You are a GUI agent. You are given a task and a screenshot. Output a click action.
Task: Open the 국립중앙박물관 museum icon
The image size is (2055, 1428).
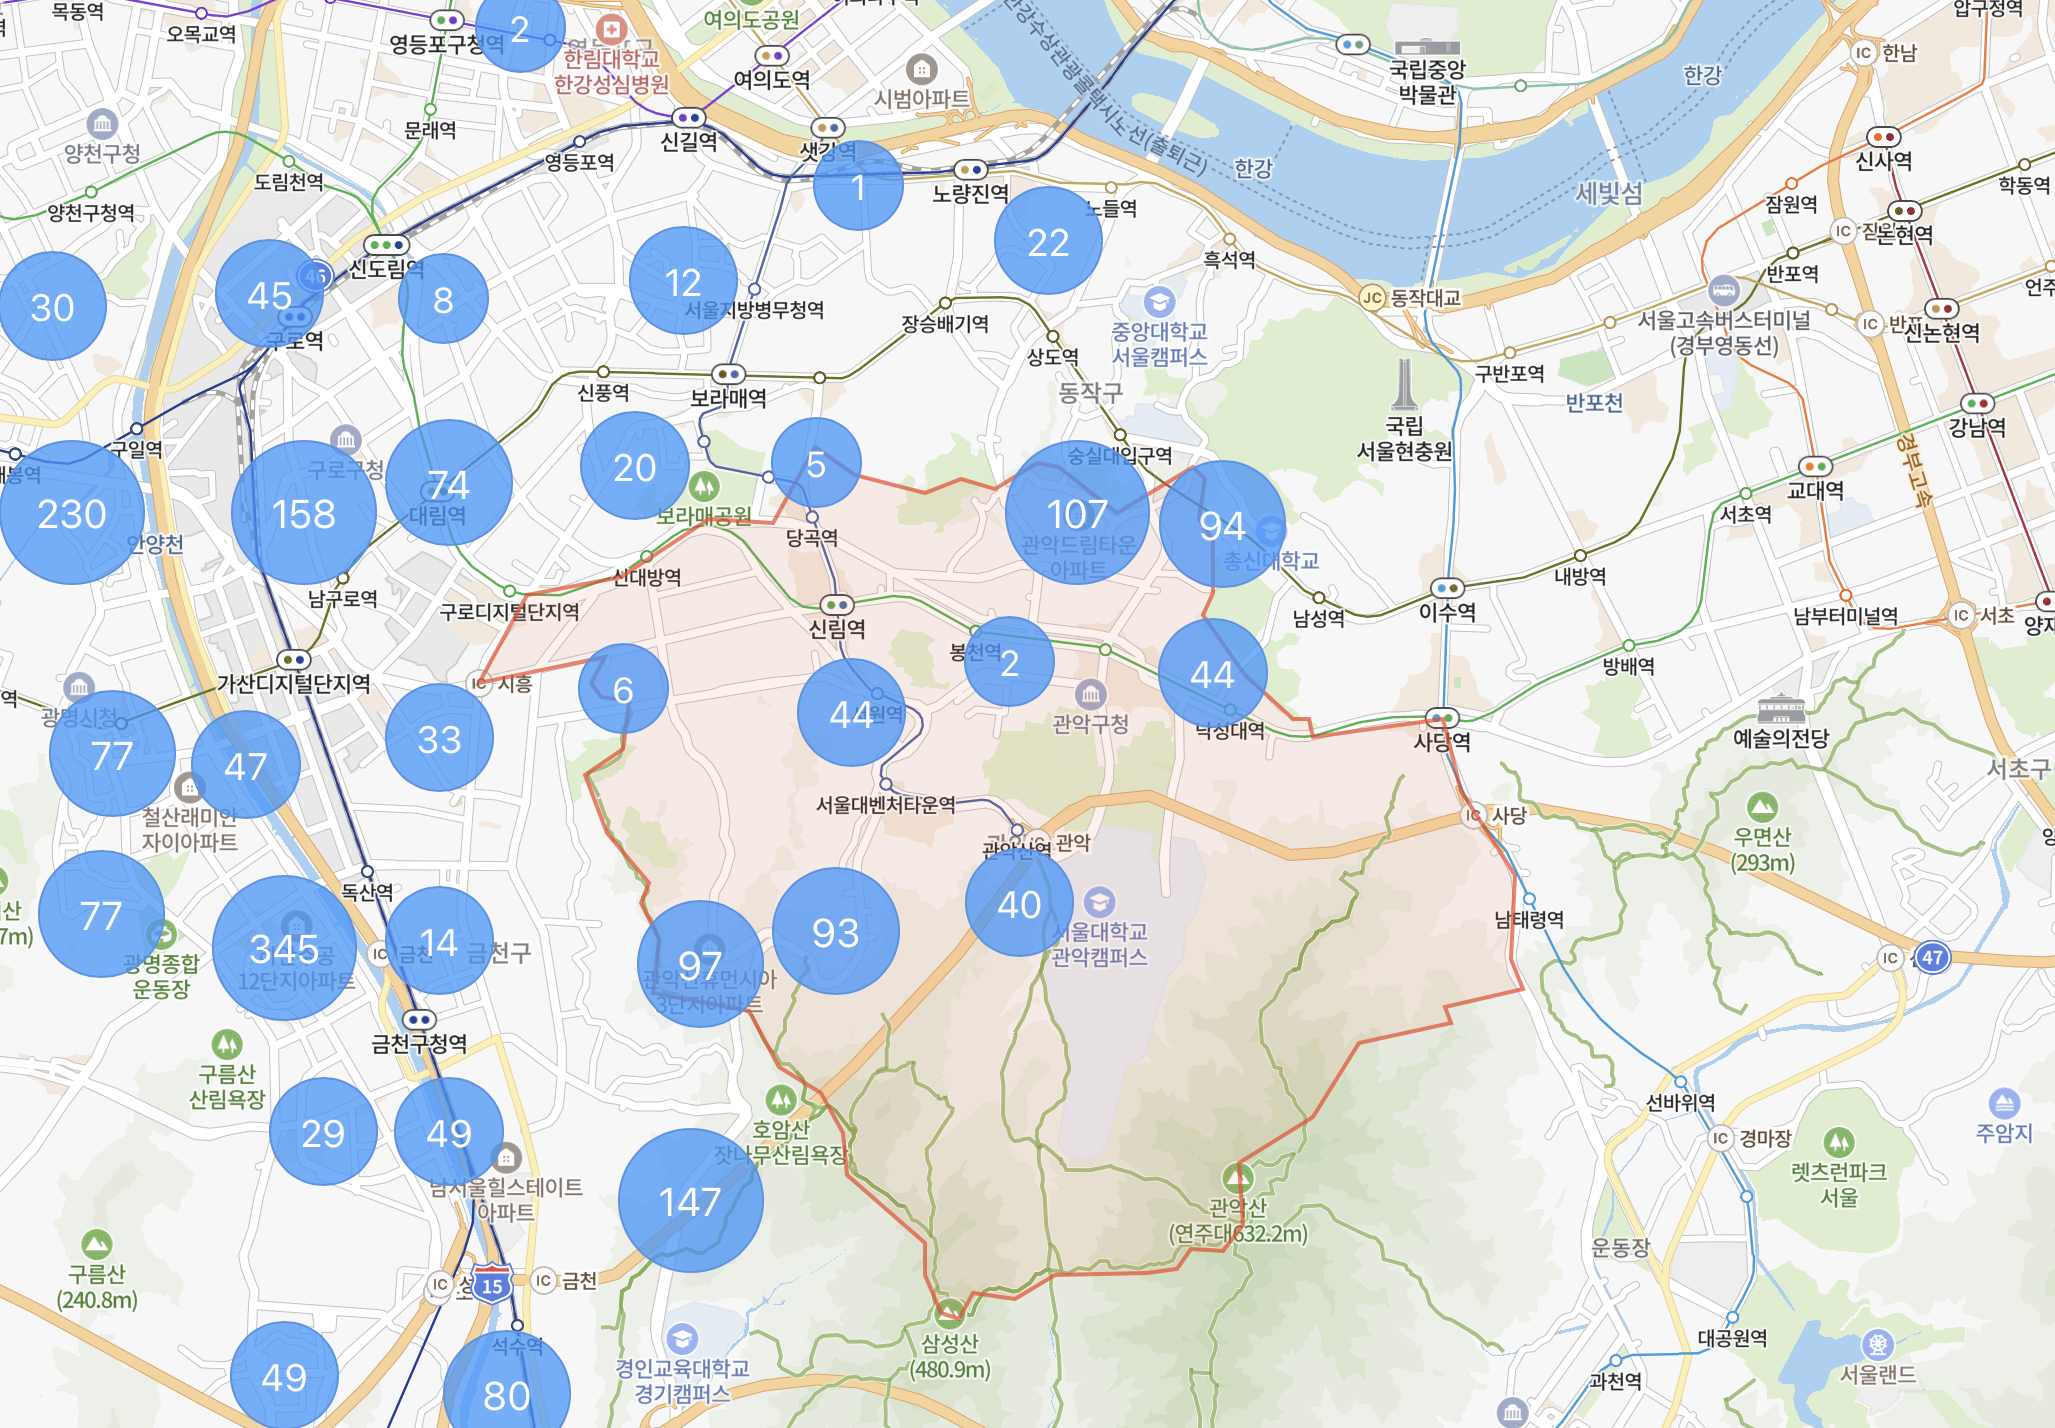[1427, 45]
